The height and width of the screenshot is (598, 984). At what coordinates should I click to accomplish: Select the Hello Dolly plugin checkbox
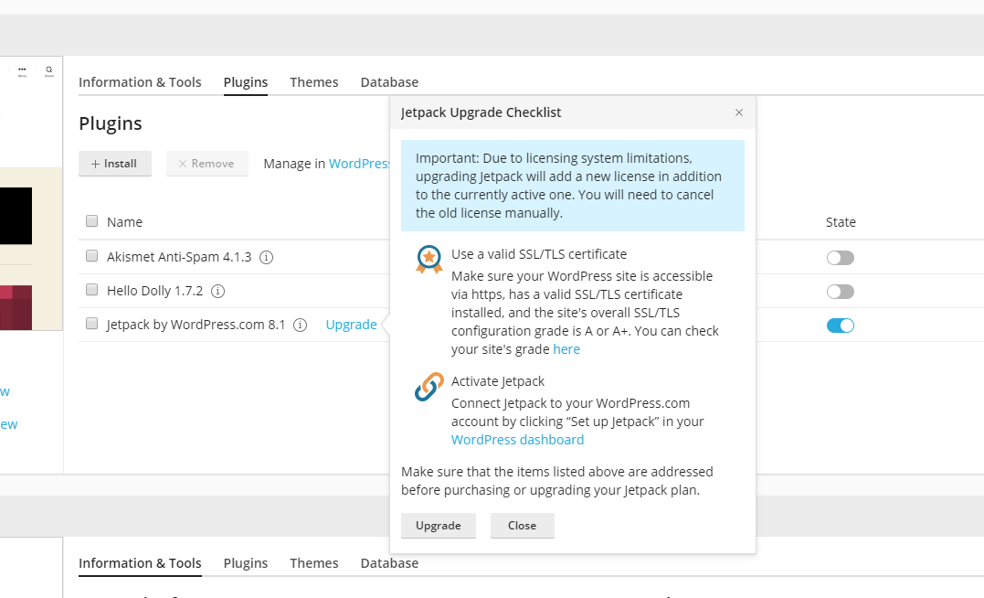pos(92,290)
